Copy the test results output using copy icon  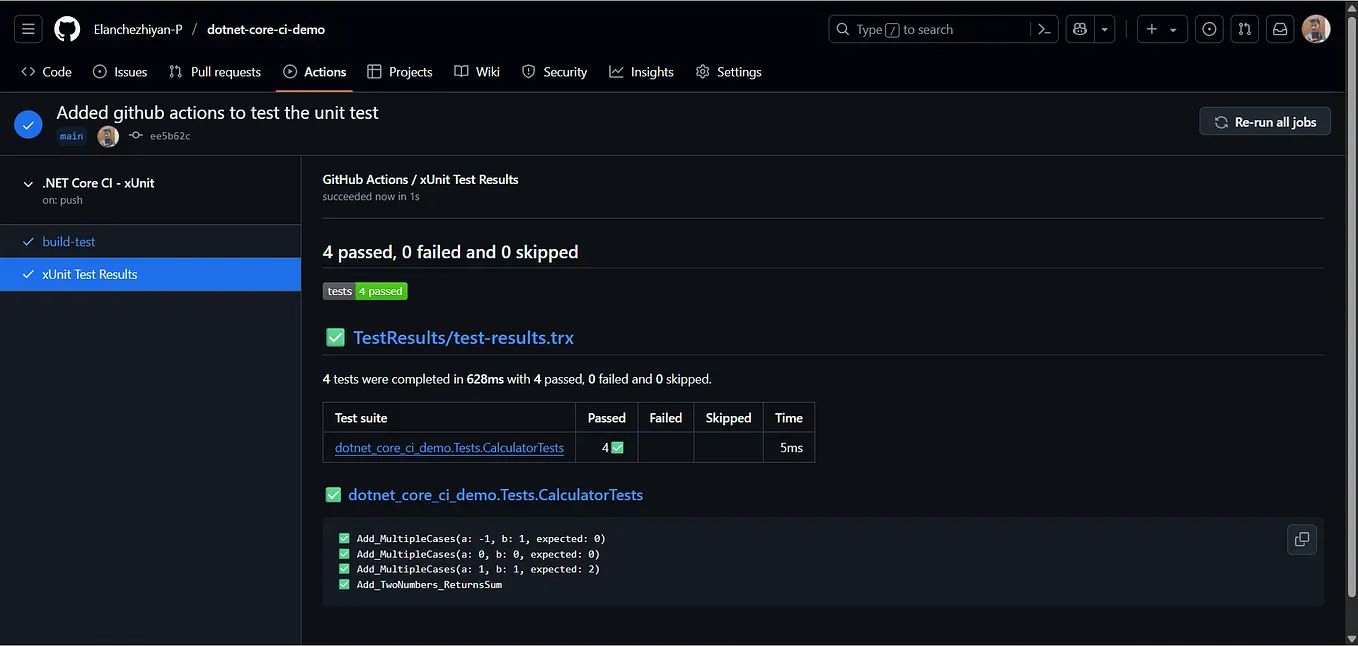coord(1301,539)
